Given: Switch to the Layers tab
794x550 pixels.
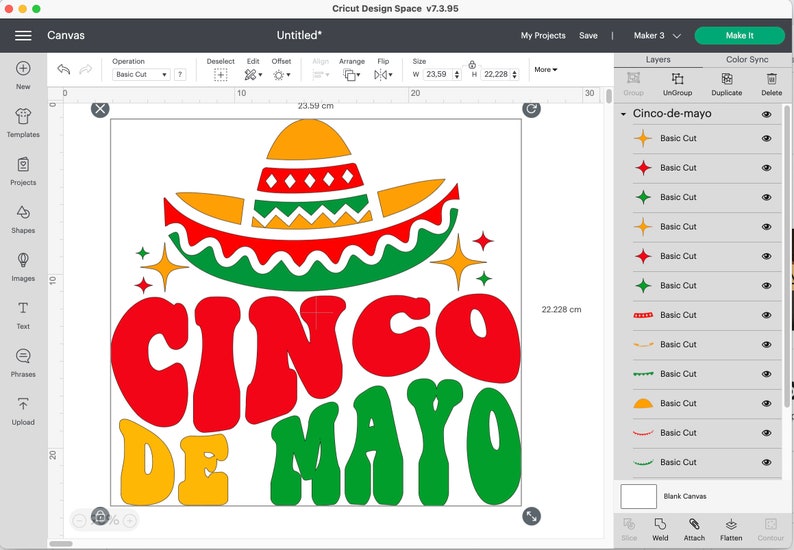Looking at the screenshot, I should click(x=658, y=60).
